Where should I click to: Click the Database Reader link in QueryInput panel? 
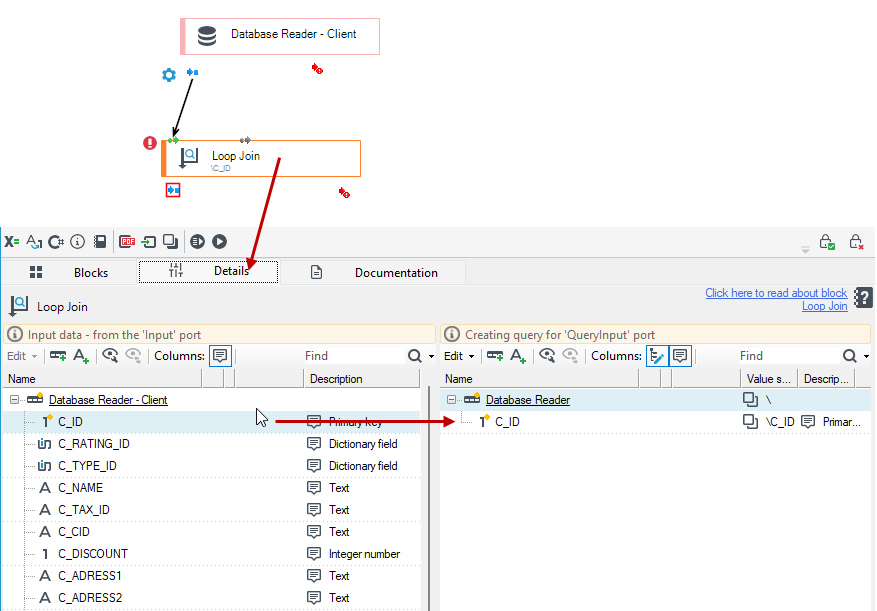click(x=527, y=400)
